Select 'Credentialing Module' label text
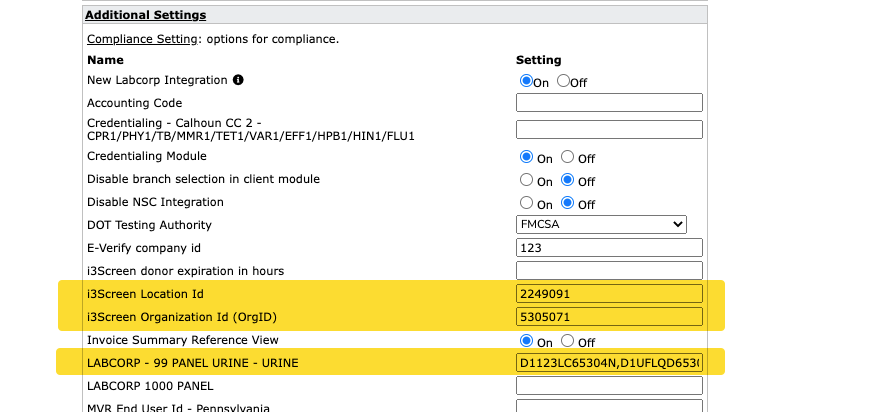The width and height of the screenshot is (889, 412). click(147, 156)
